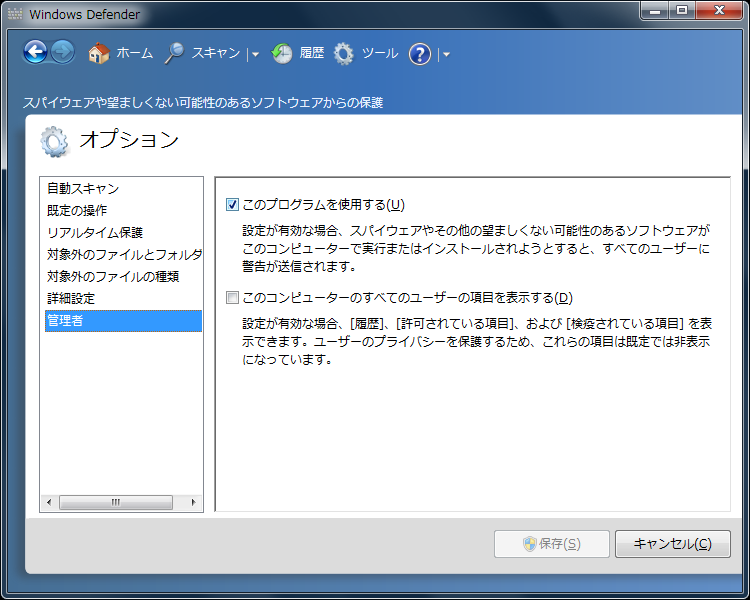
Task: Click the 保存 button
Action: click(551, 544)
